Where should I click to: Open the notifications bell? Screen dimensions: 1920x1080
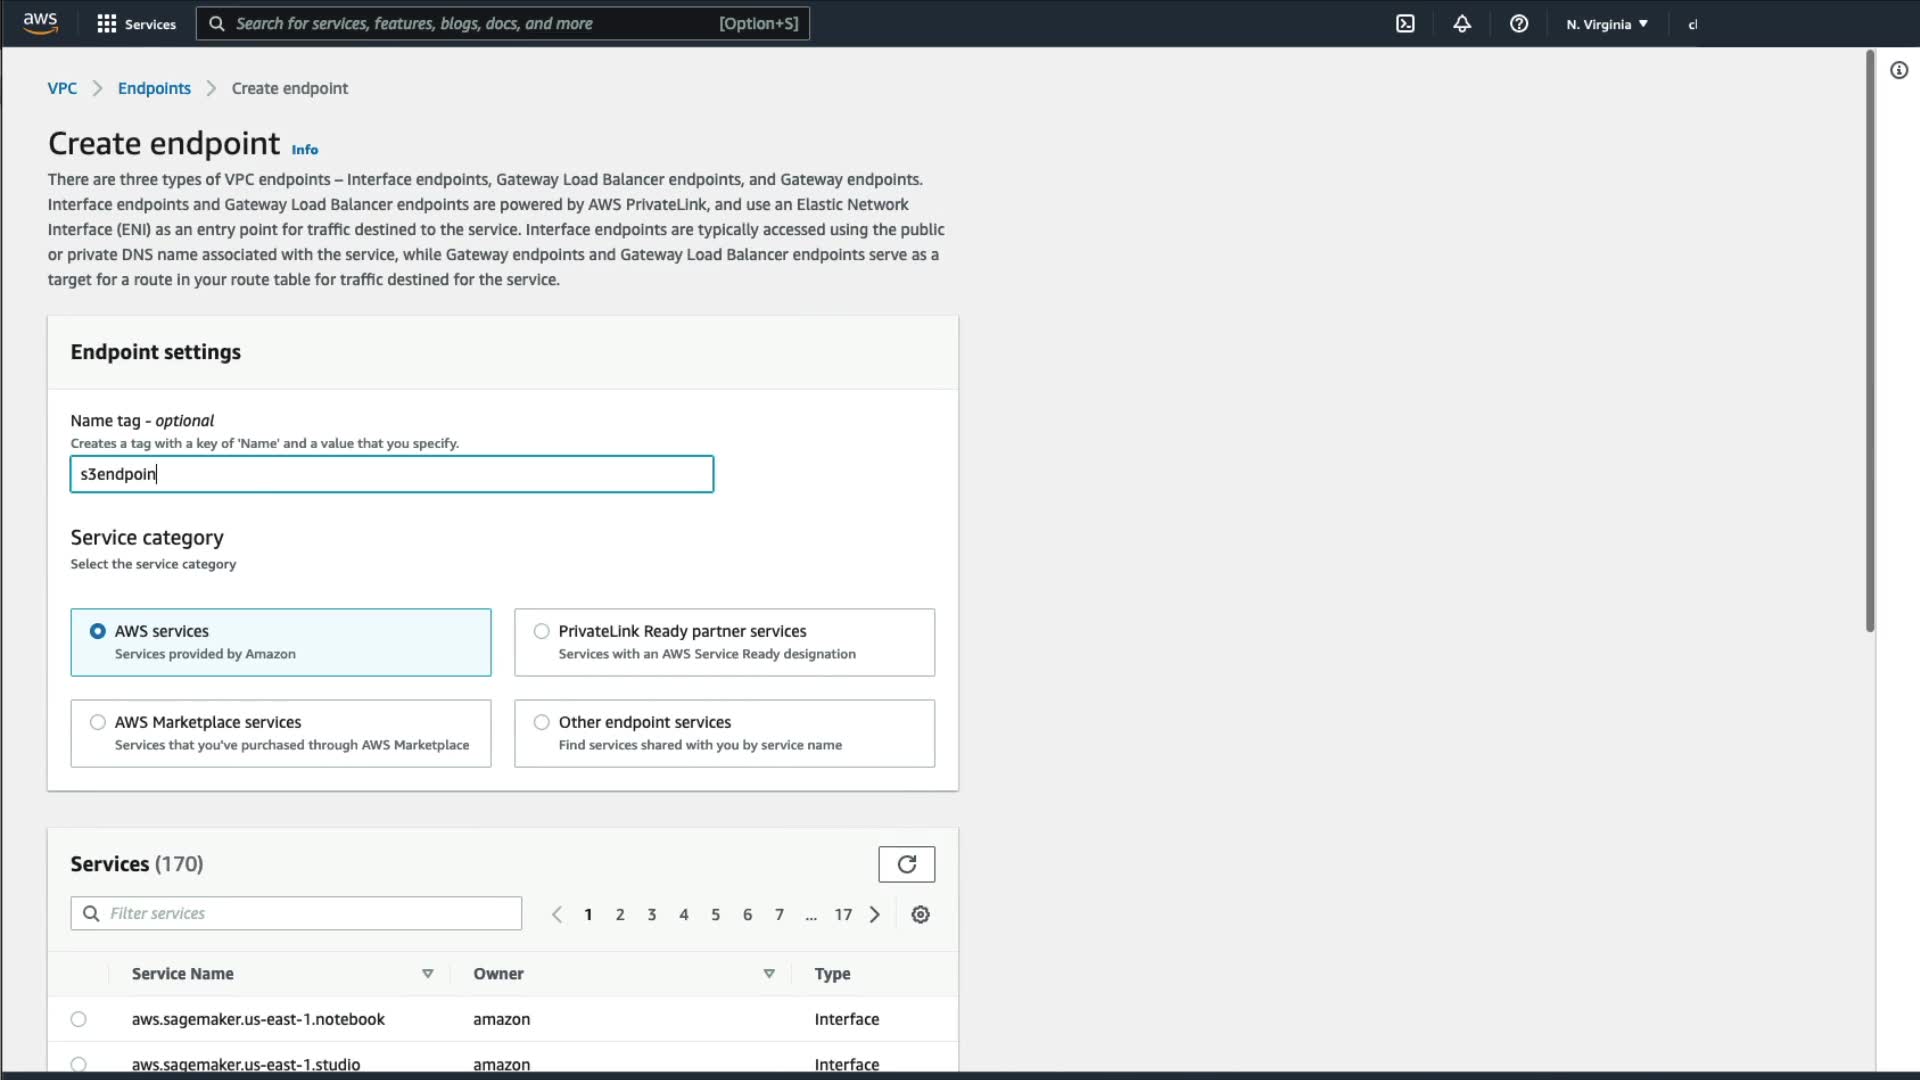pos(1462,24)
